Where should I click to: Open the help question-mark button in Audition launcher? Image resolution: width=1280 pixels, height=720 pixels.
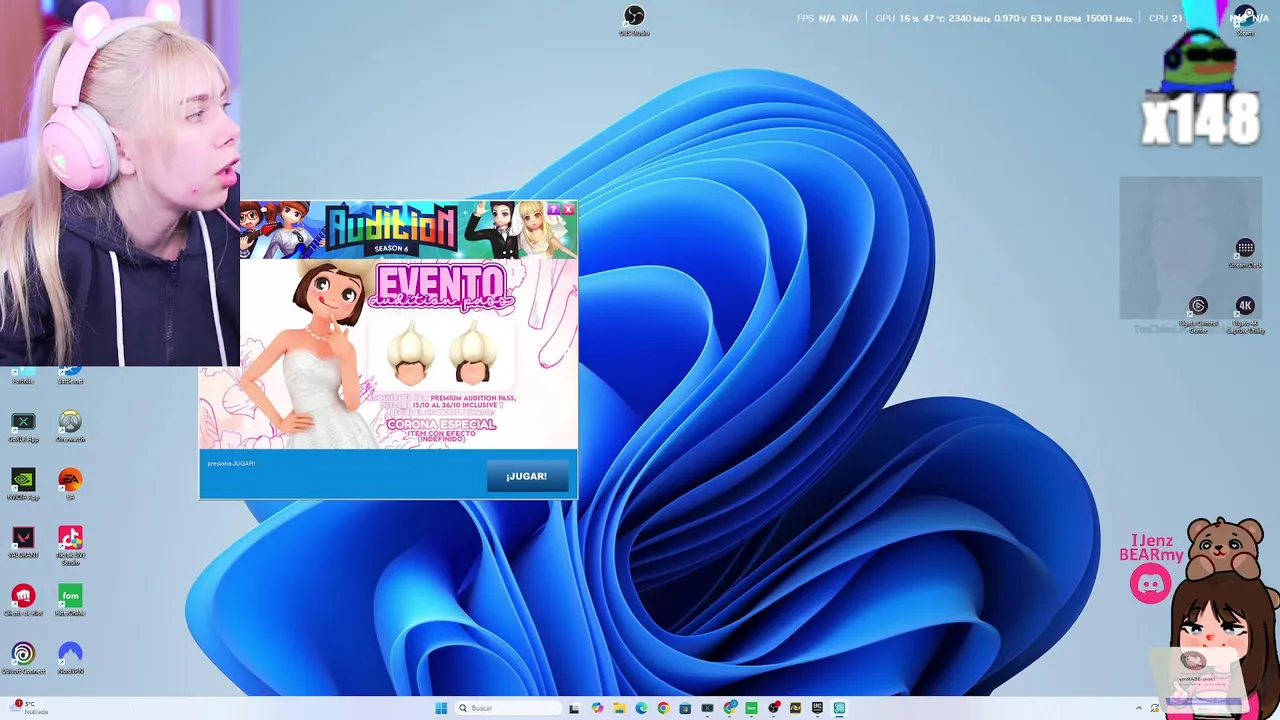(554, 209)
